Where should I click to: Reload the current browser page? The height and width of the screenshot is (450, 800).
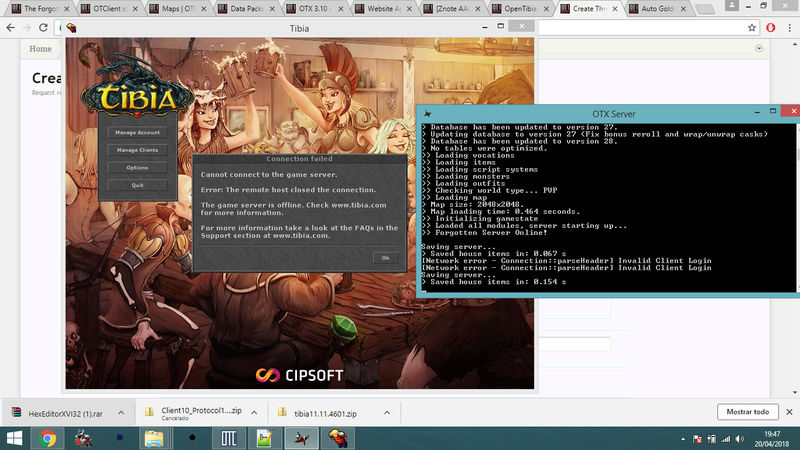coord(43,28)
